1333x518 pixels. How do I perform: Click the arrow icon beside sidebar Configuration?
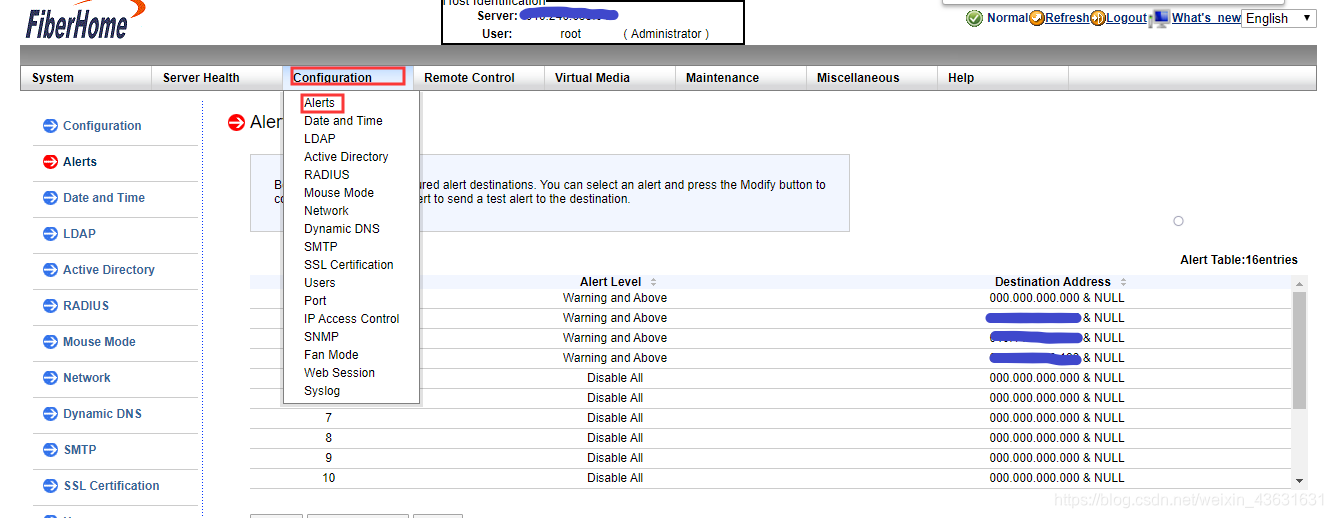pyautogui.click(x=50, y=126)
